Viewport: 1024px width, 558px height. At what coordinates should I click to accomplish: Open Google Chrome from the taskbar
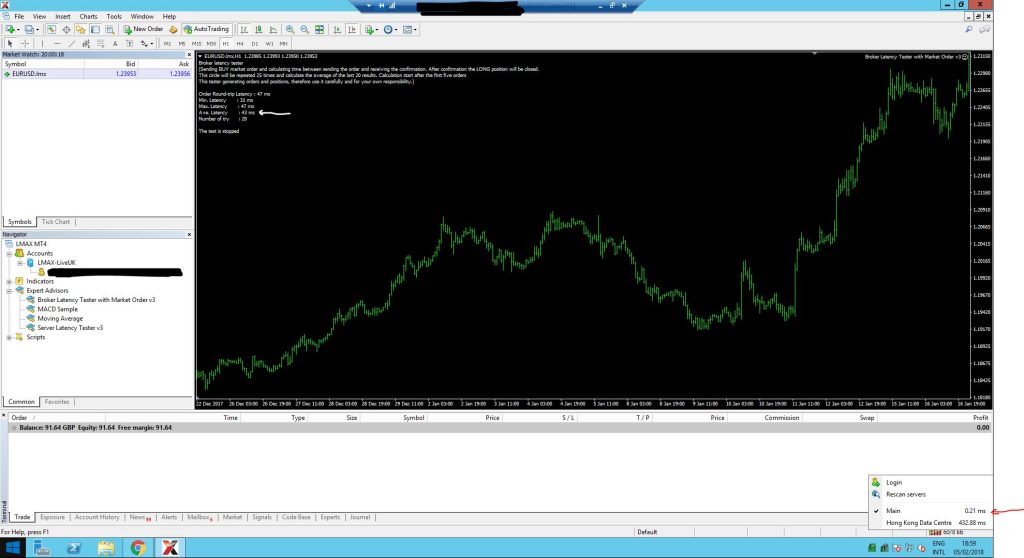[138, 548]
